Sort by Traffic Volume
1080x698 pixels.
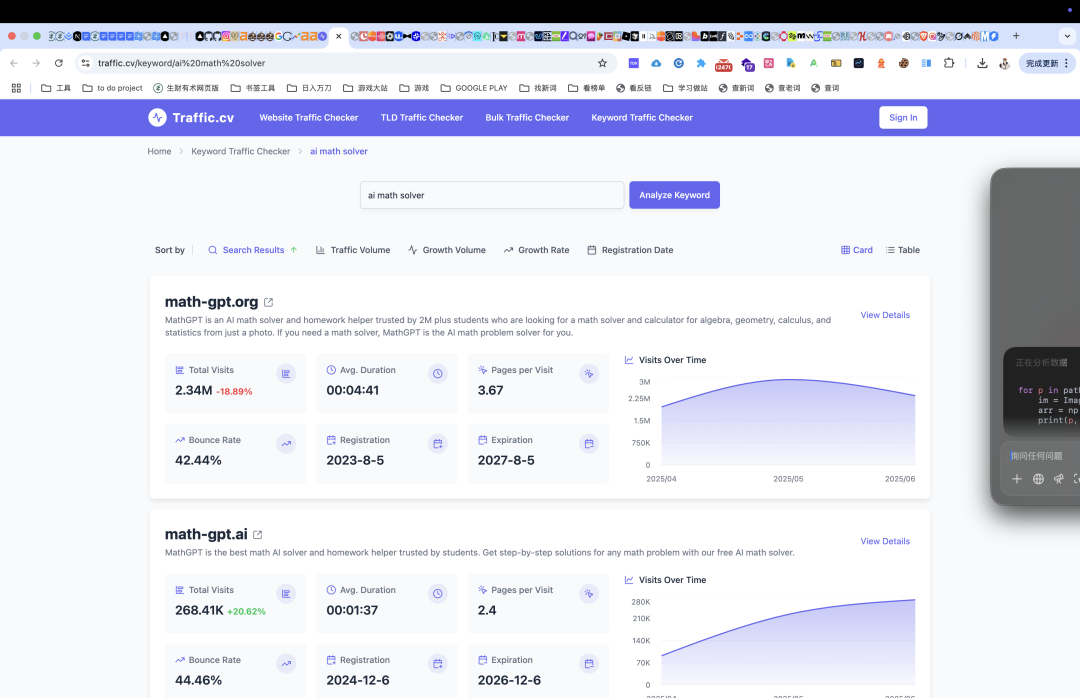coord(353,250)
